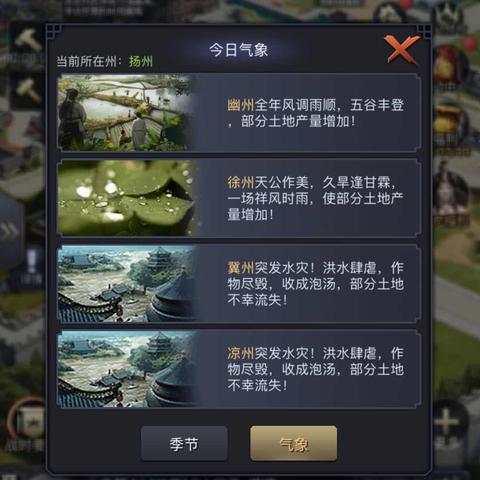Screen dimensions: 480x480
Task: Open the 冀州 flooded town picture
Action: [126, 284]
